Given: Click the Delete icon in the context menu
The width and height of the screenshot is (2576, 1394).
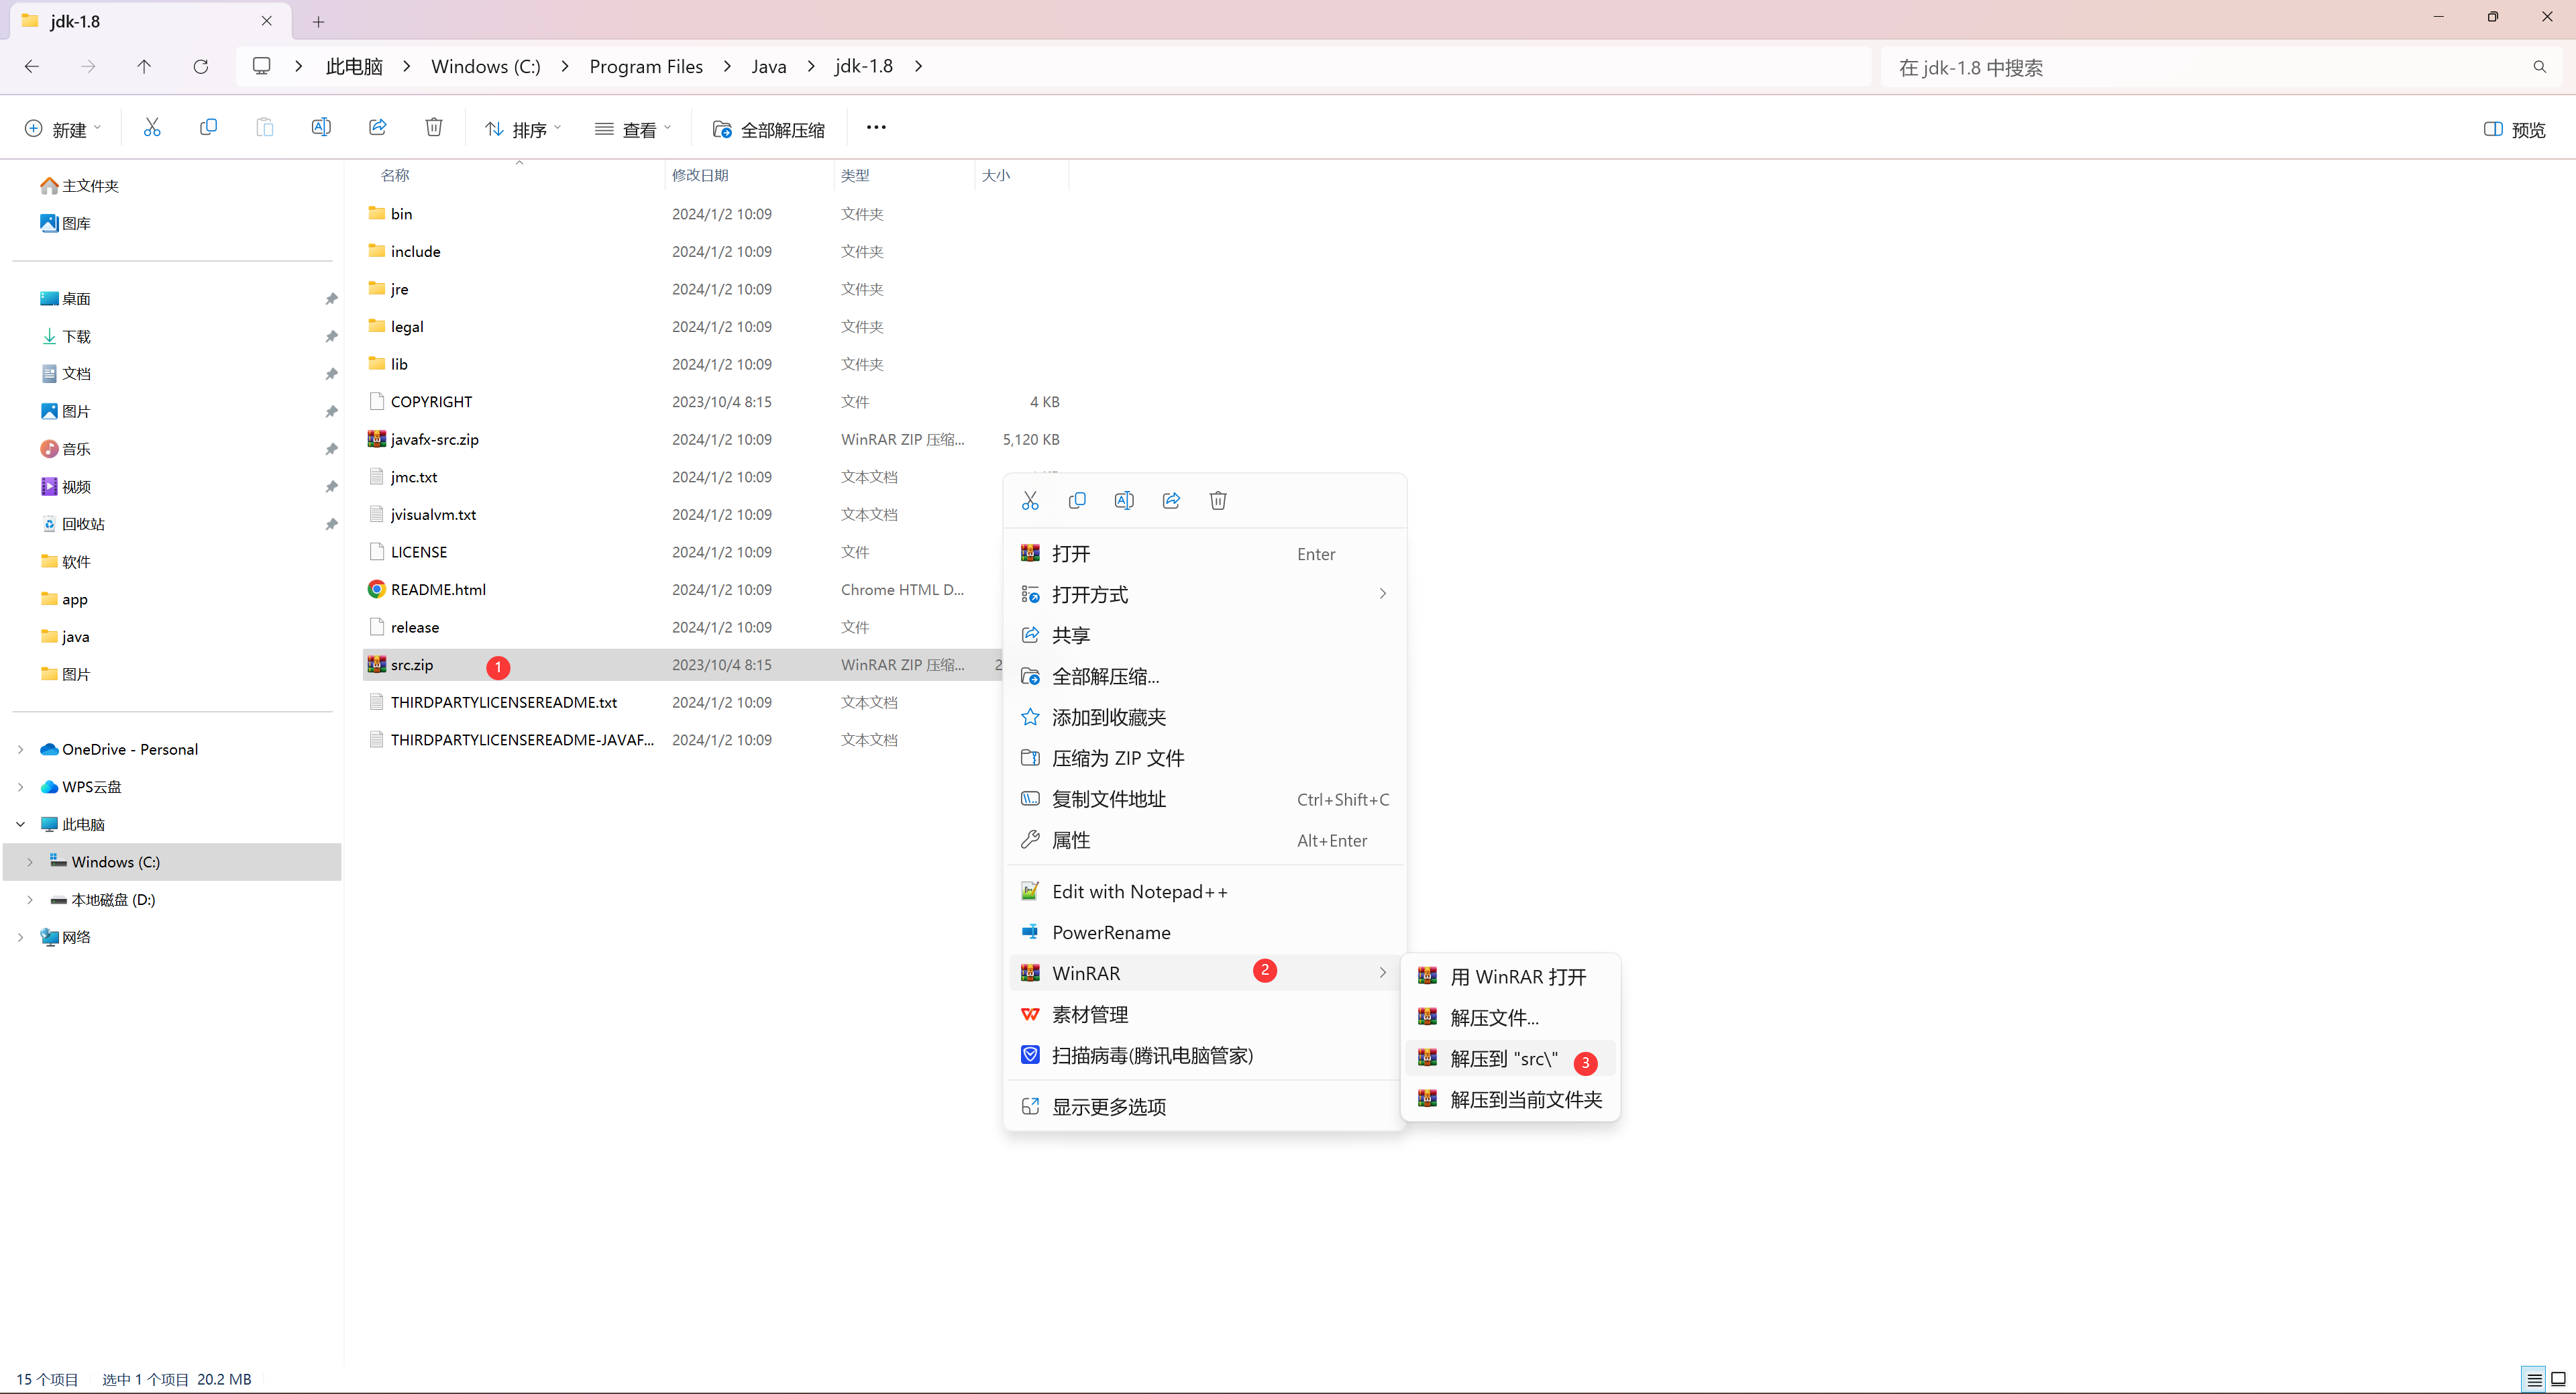Looking at the screenshot, I should coord(1218,500).
